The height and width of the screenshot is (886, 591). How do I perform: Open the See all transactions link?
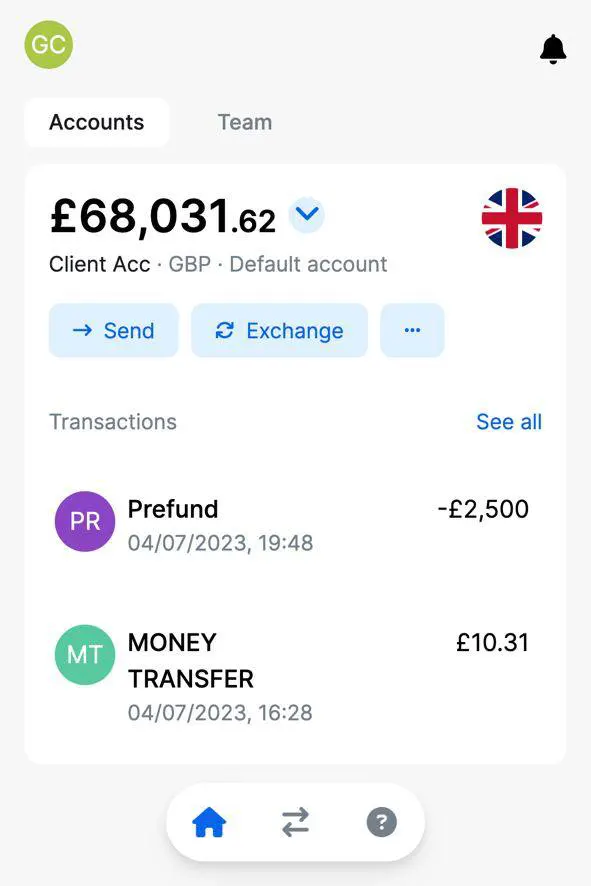click(509, 422)
